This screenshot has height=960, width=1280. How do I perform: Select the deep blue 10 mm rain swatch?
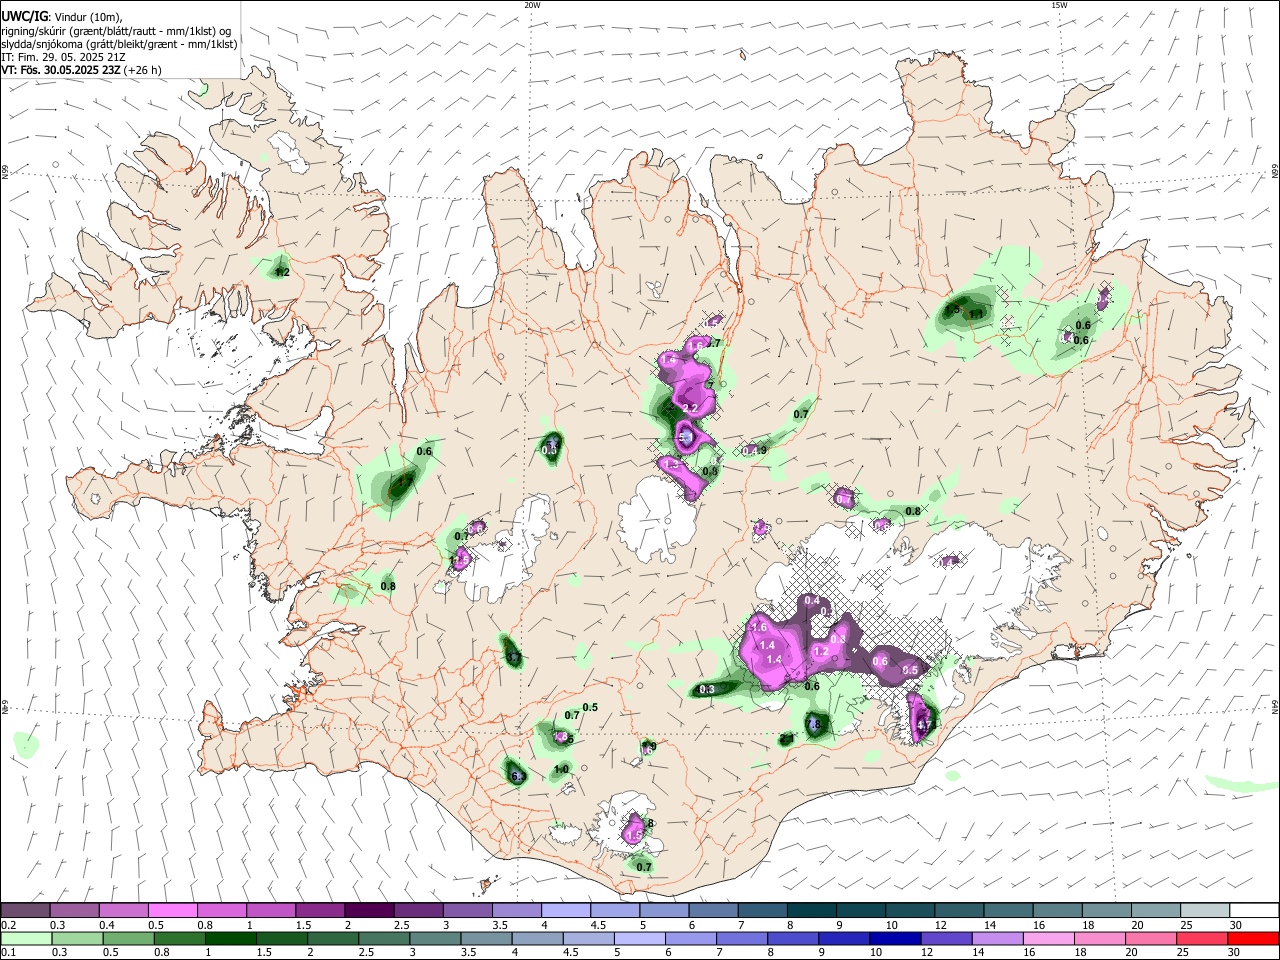click(896, 938)
